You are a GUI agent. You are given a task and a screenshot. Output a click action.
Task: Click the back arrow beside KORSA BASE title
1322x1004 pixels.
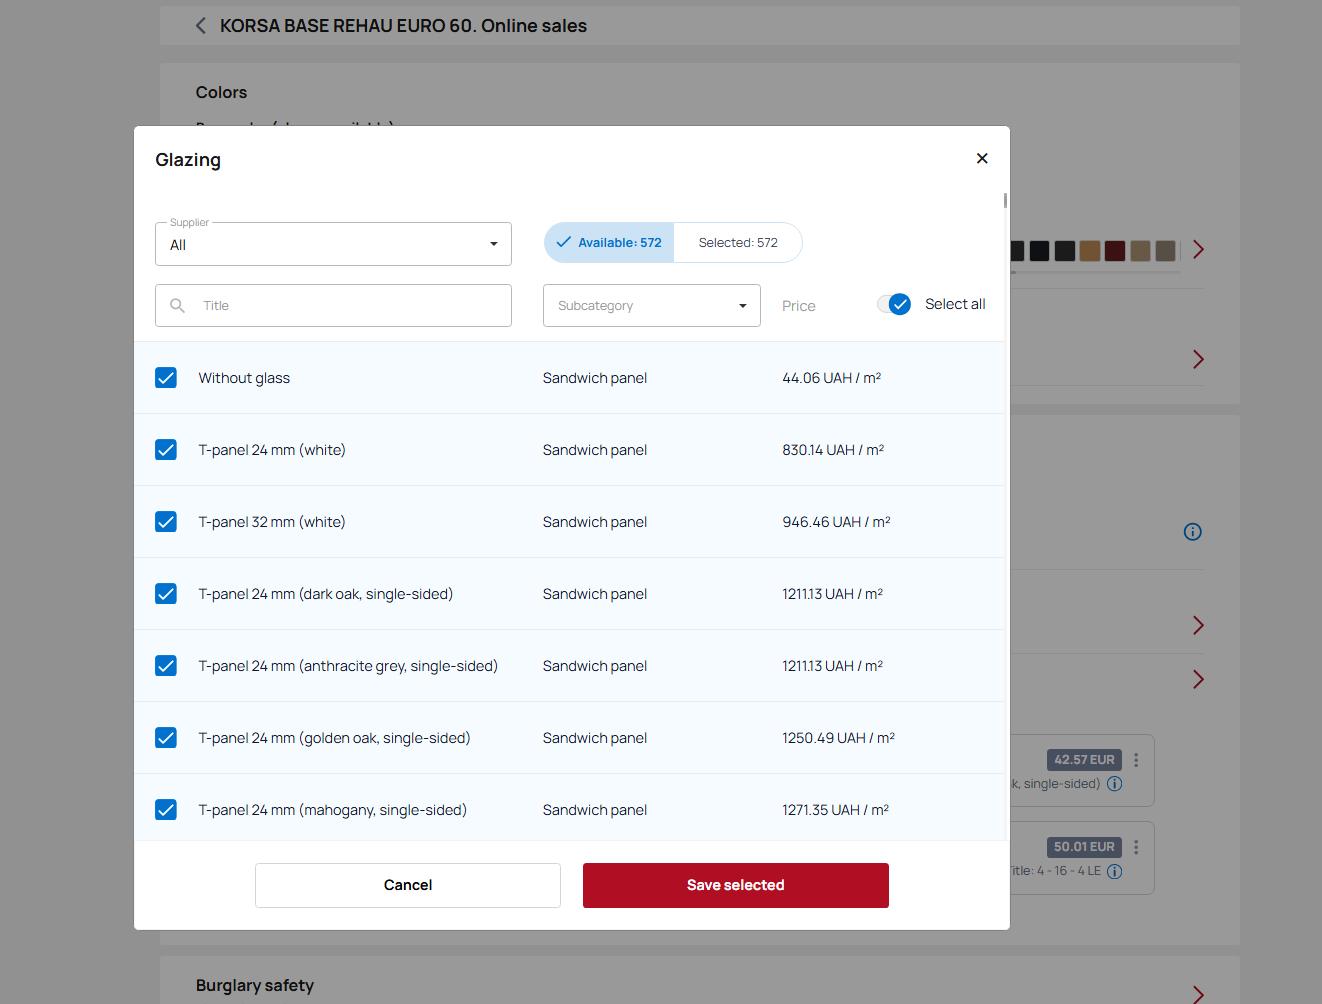tap(201, 26)
